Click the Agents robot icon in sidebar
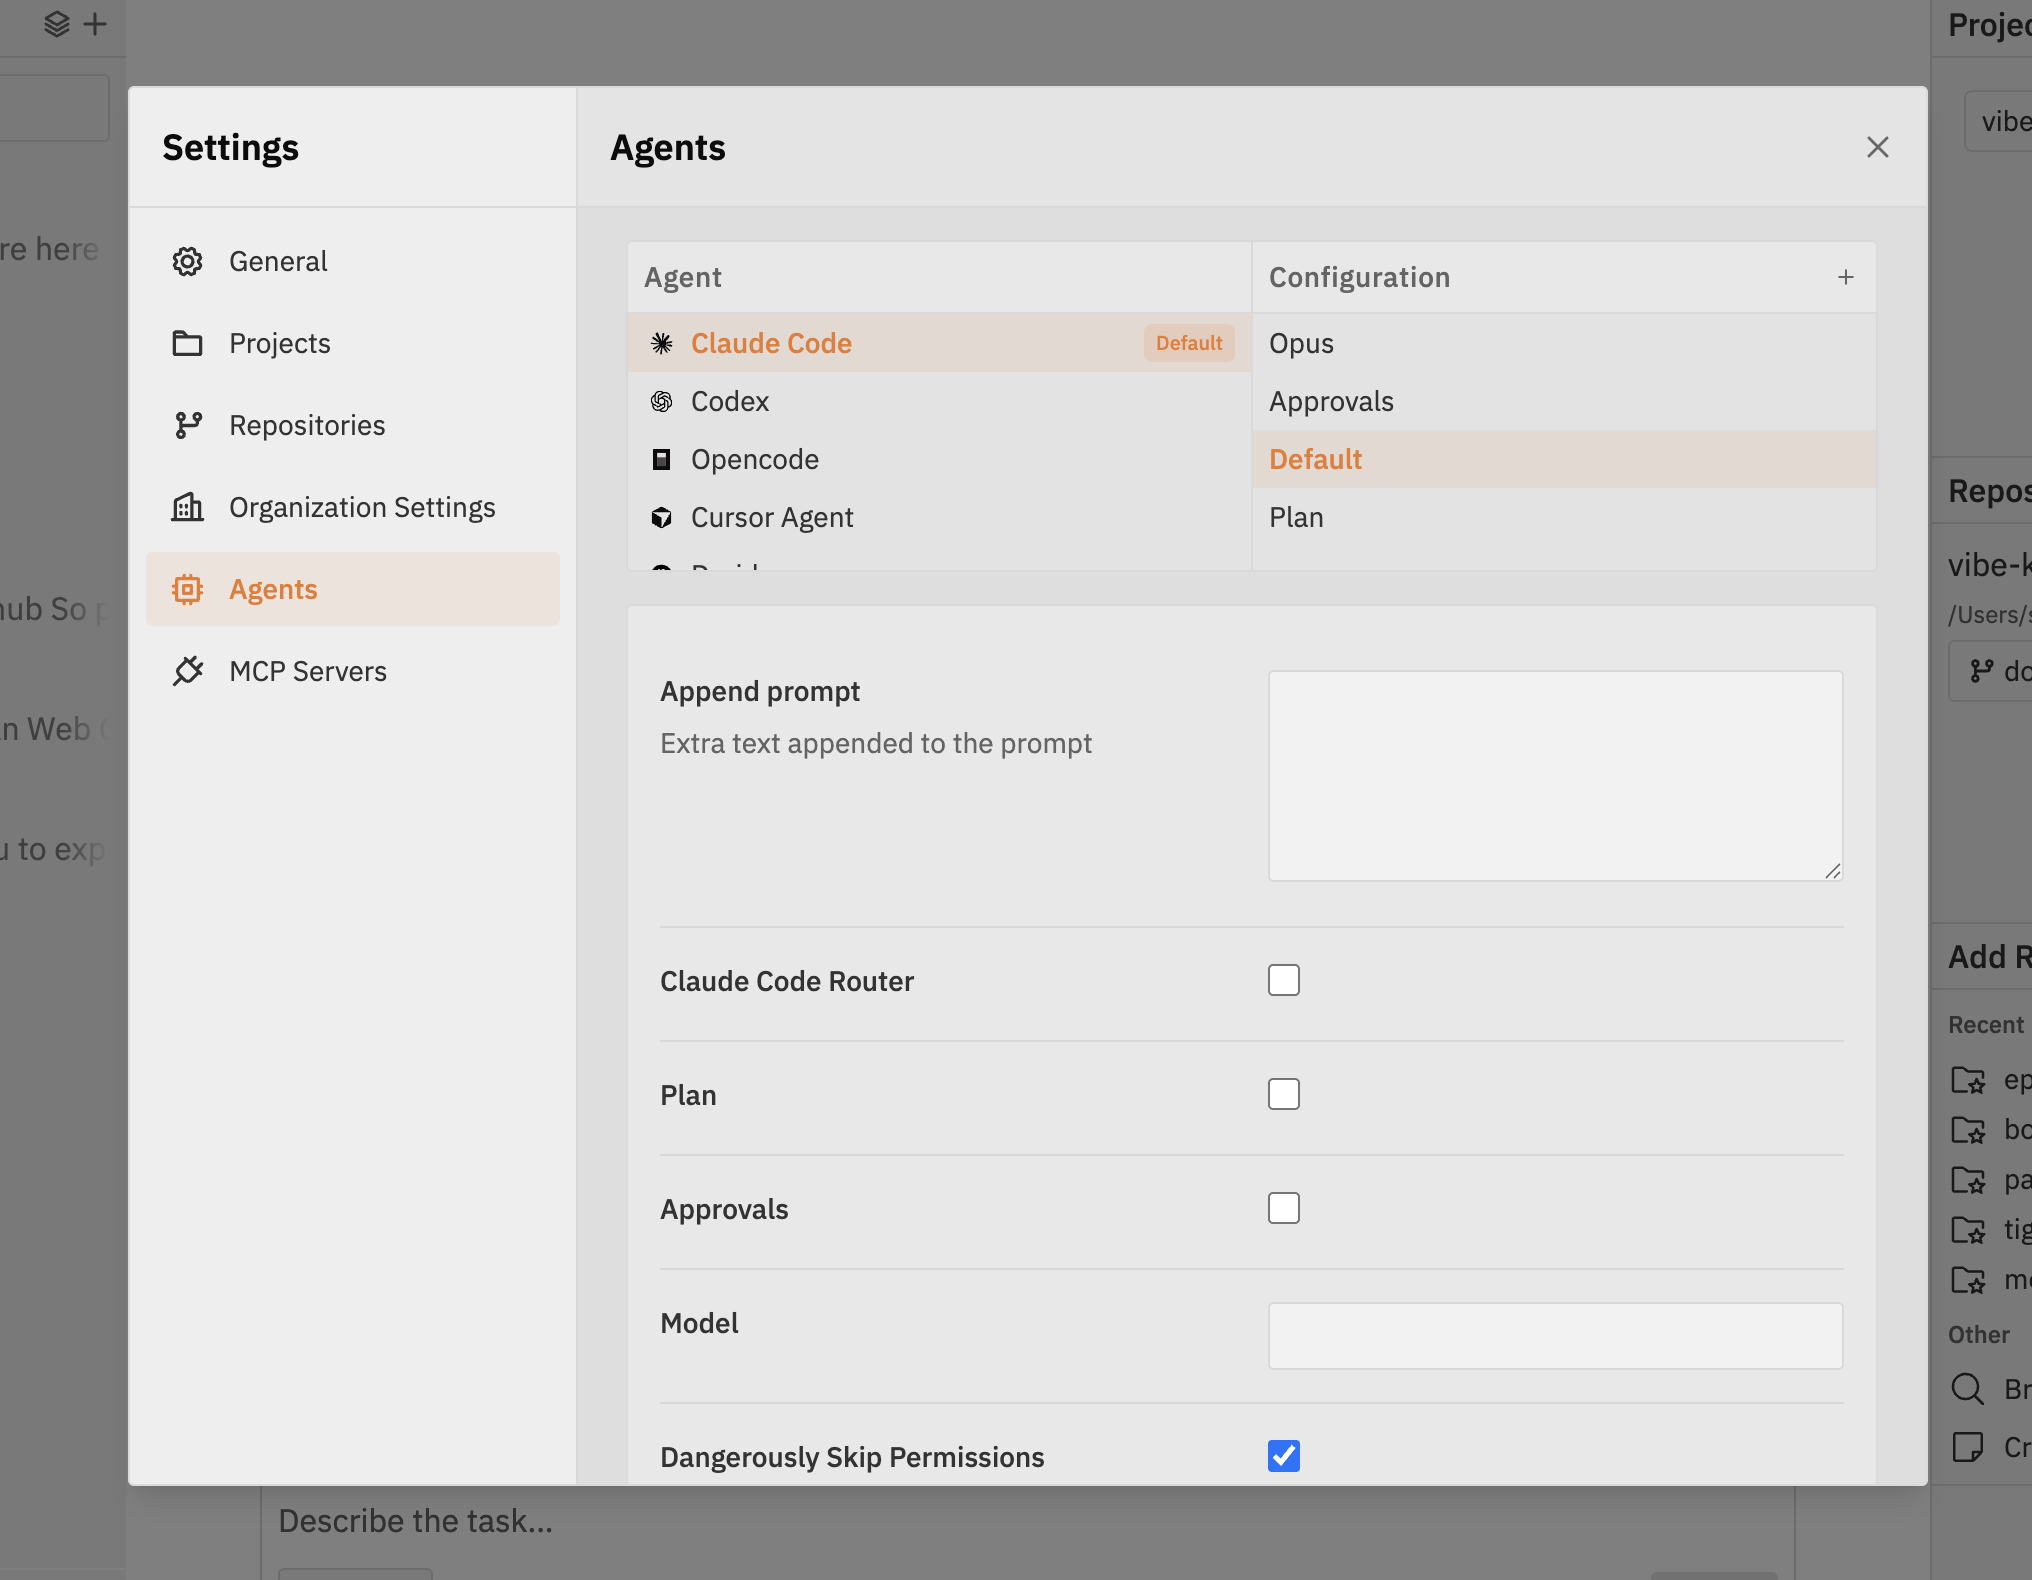 [x=188, y=589]
